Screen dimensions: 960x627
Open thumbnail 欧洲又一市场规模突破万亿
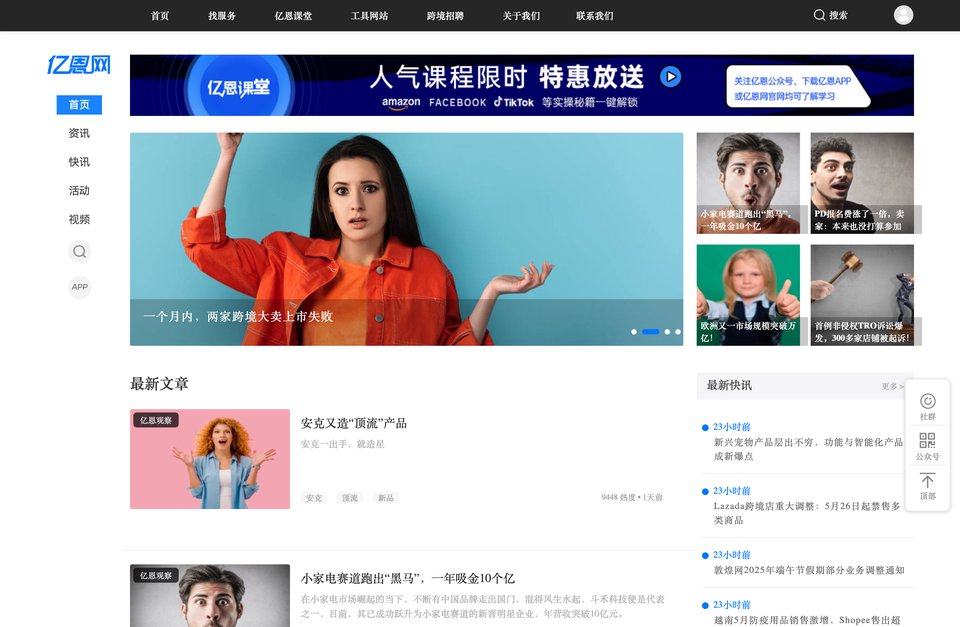tap(748, 295)
